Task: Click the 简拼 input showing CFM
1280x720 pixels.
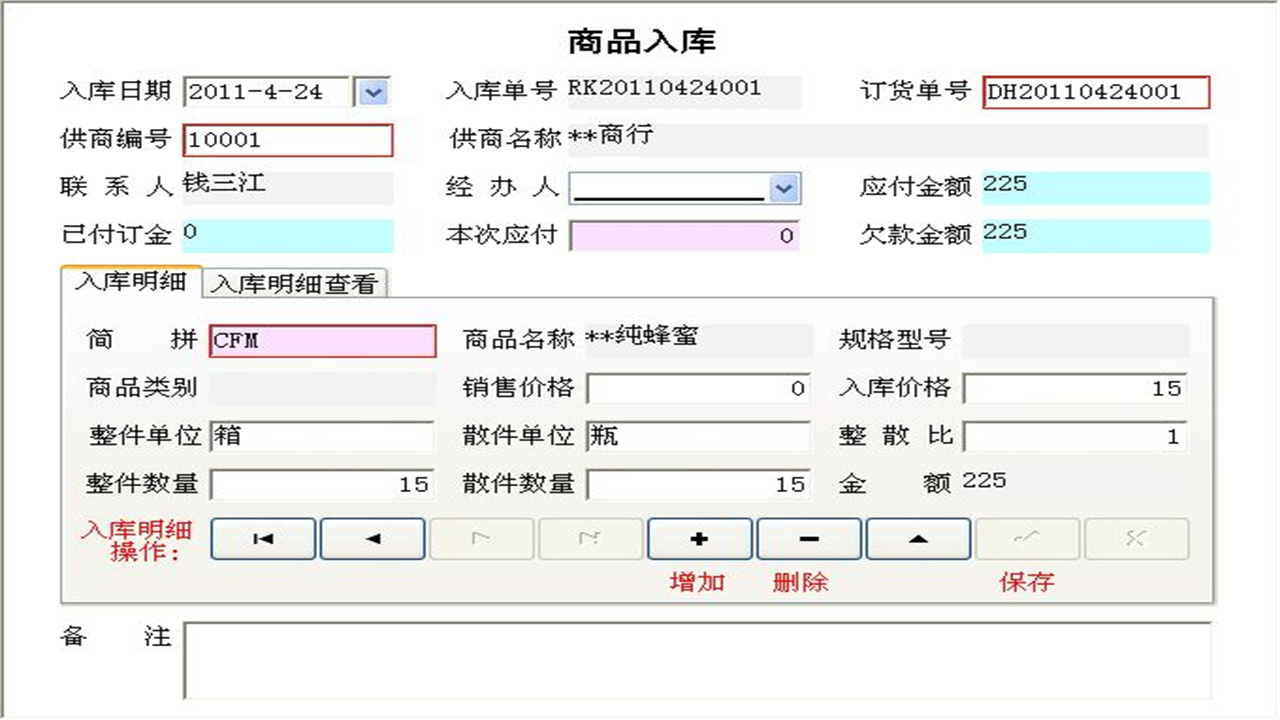Action: pyautogui.click(x=320, y=341)
